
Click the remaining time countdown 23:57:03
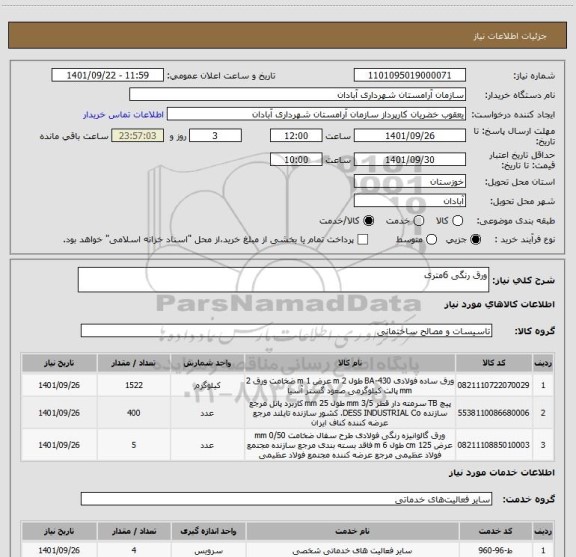138,136
